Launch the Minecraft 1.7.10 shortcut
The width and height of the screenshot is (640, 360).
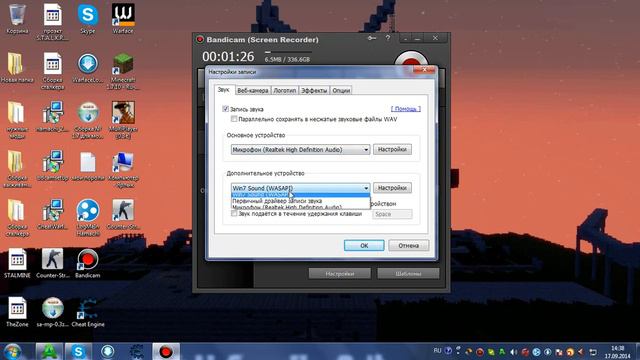[123, 70]
